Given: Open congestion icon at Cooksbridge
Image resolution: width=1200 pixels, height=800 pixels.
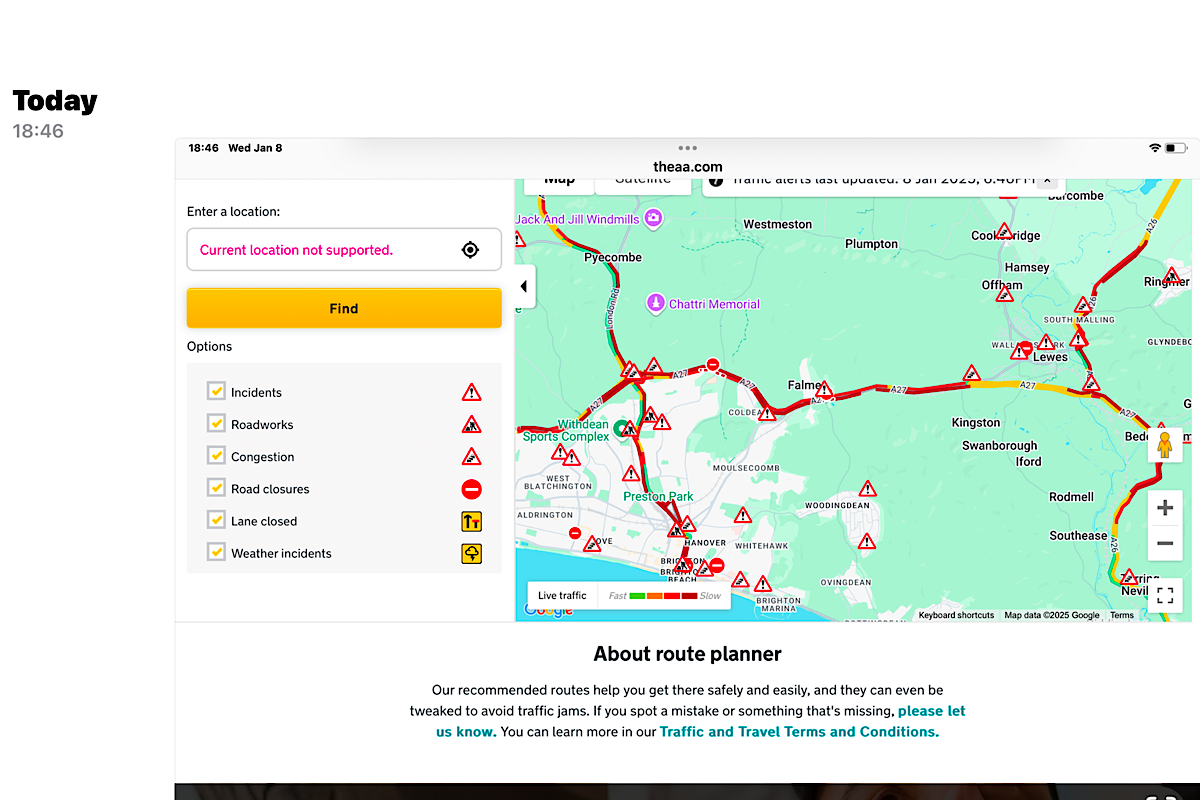Looking at the screenshot, I should coord(1005,229).
